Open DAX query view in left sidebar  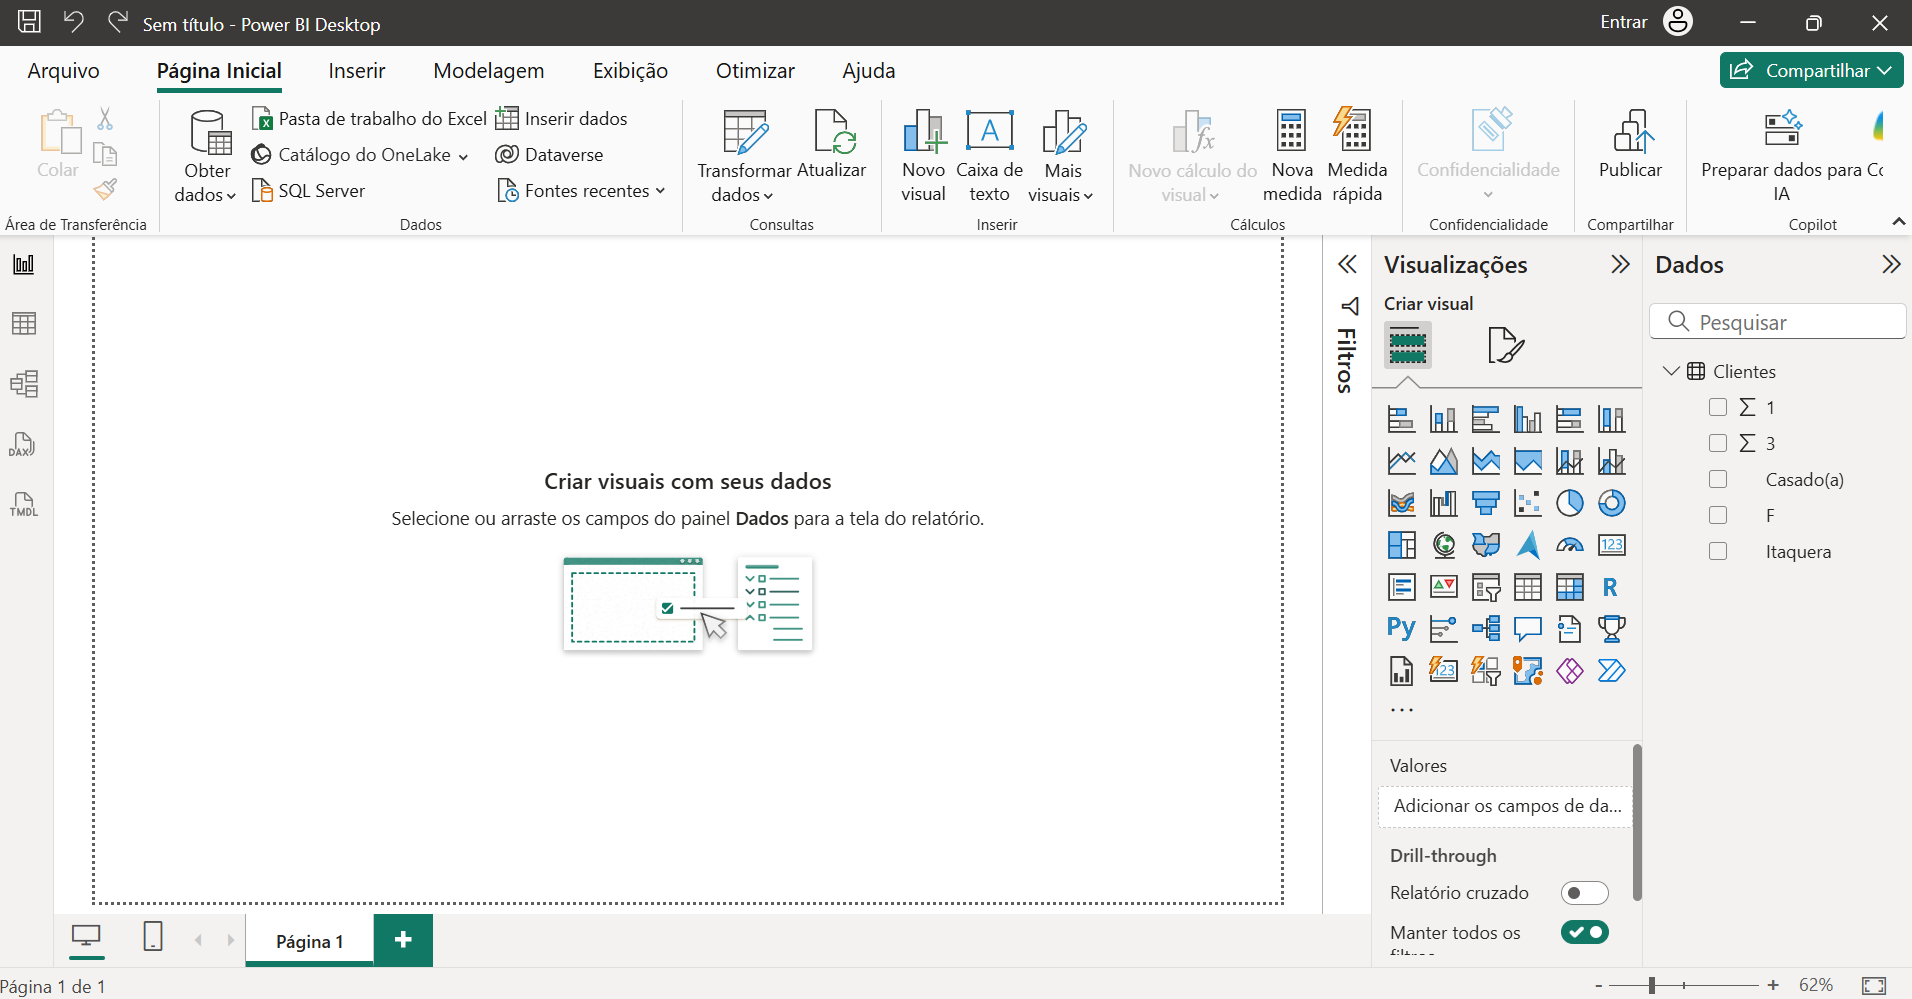[24, 444]
